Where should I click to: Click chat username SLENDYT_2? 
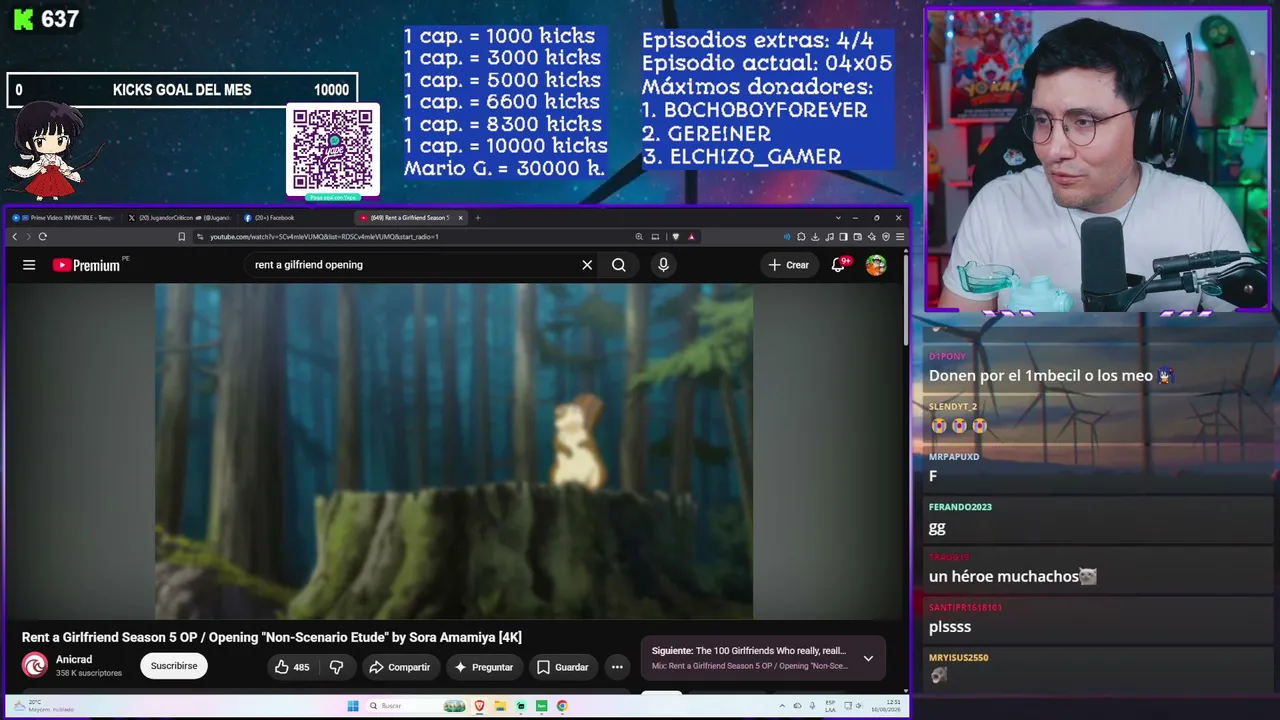pyautogui.click(x=953, y=407)
